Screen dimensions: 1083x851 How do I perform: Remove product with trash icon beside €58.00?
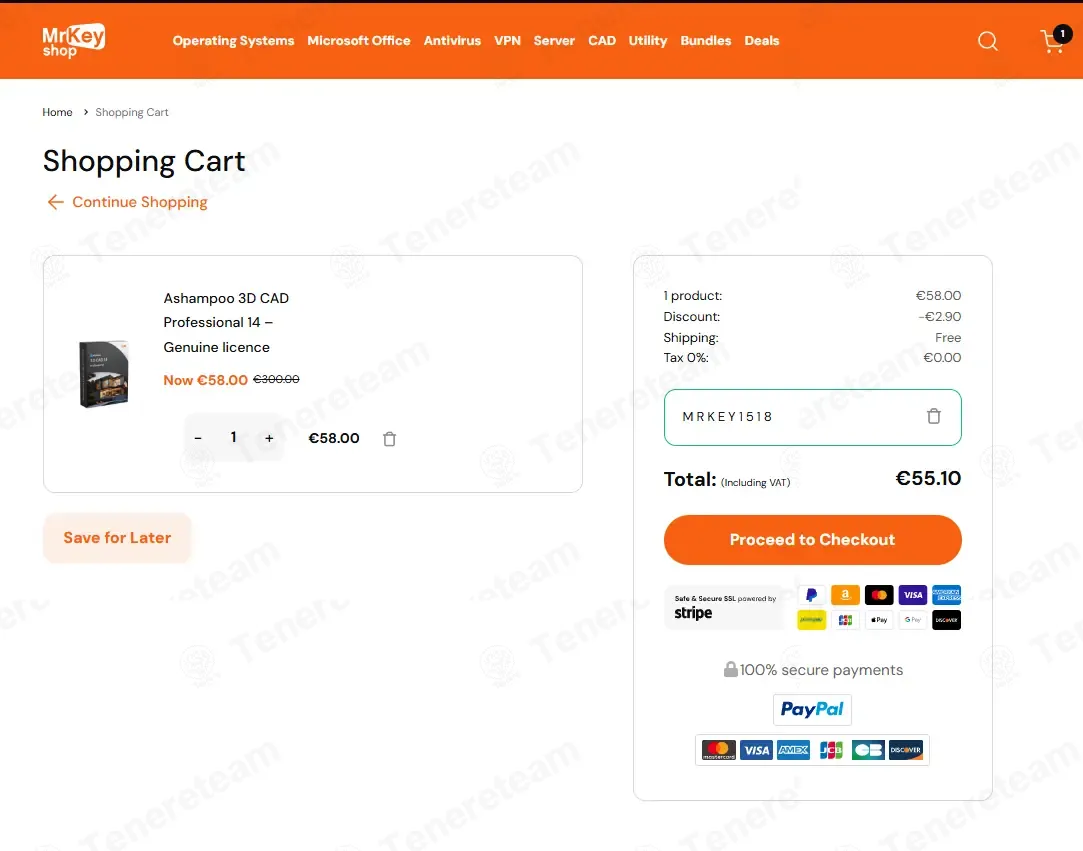coord(390,439)
